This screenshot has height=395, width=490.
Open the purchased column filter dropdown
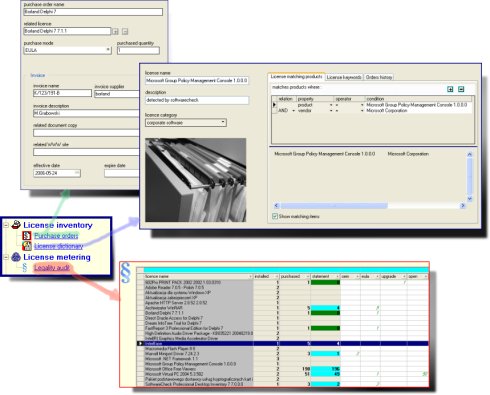click(307, 277)
